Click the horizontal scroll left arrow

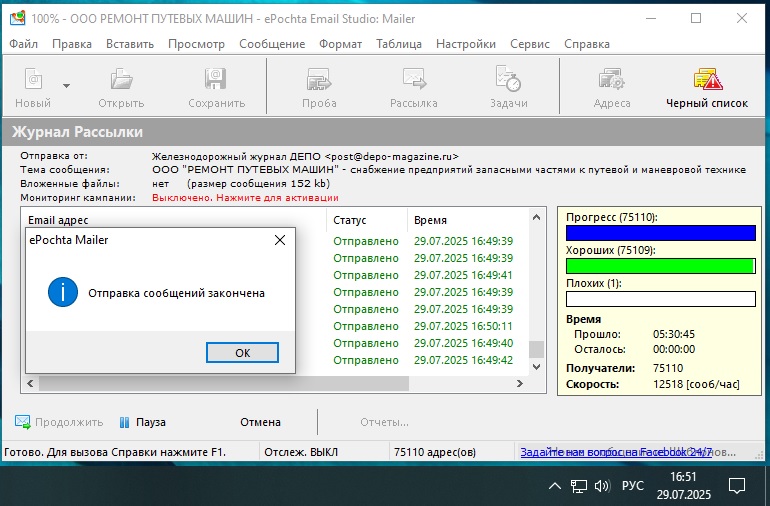click(x=30, y=384)
